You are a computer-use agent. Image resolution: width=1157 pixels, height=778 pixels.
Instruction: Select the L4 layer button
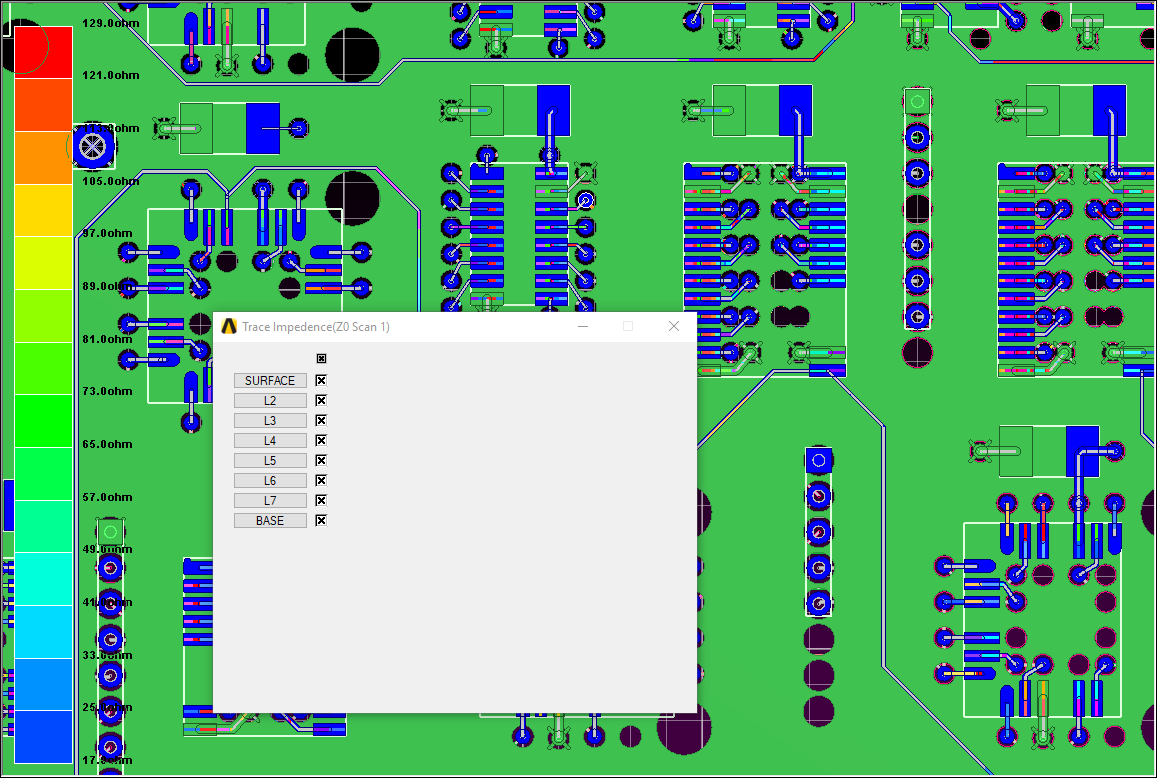coord(270,440)
